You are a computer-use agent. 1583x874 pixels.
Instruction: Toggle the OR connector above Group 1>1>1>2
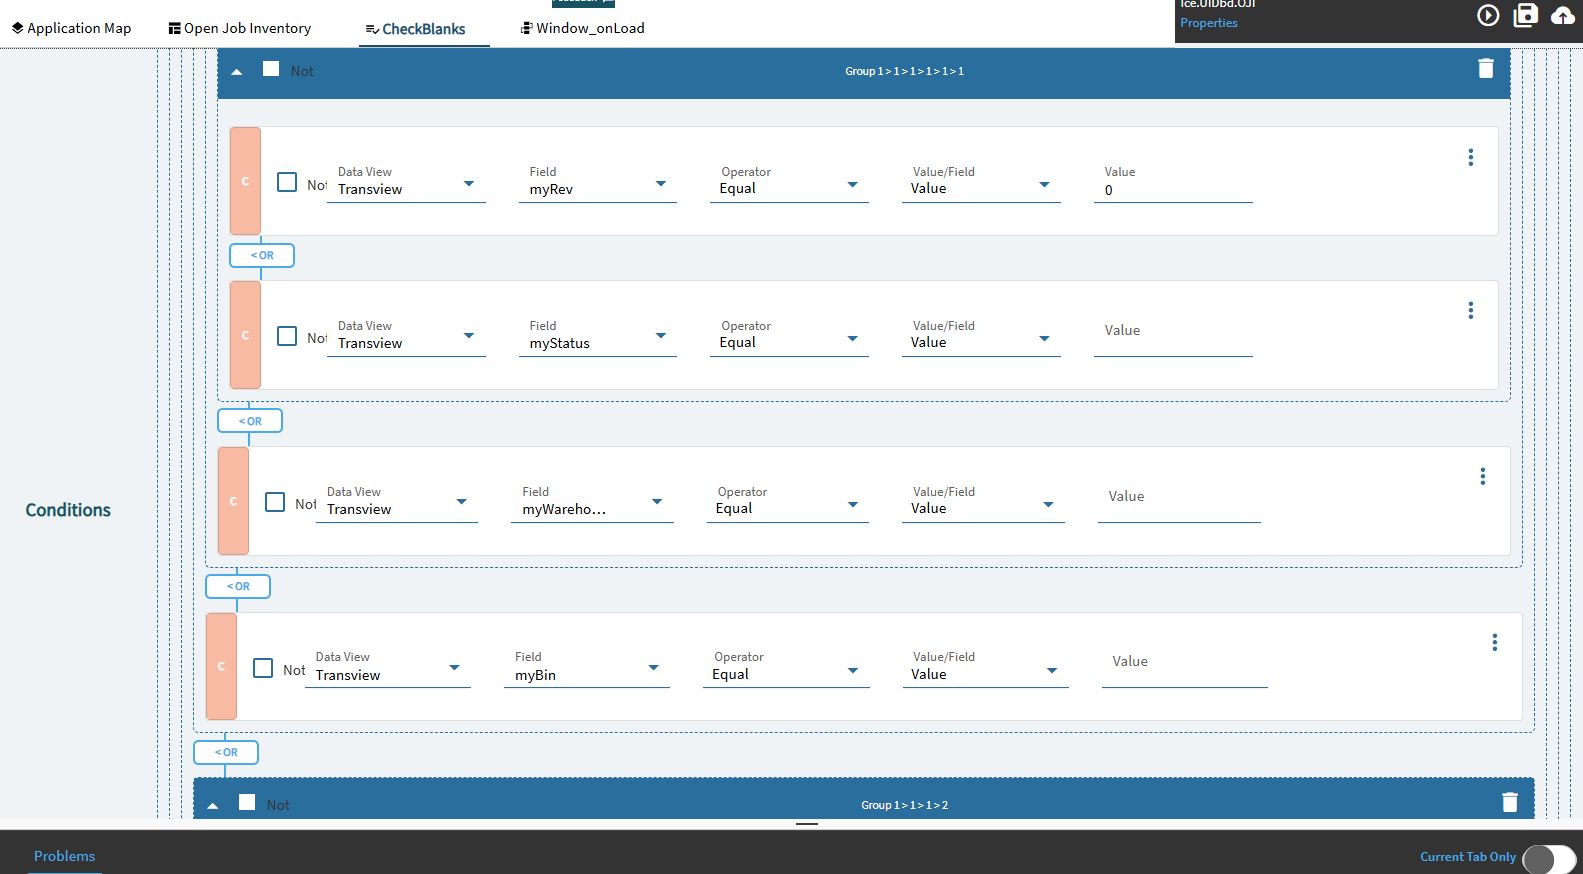coord(226,752)
